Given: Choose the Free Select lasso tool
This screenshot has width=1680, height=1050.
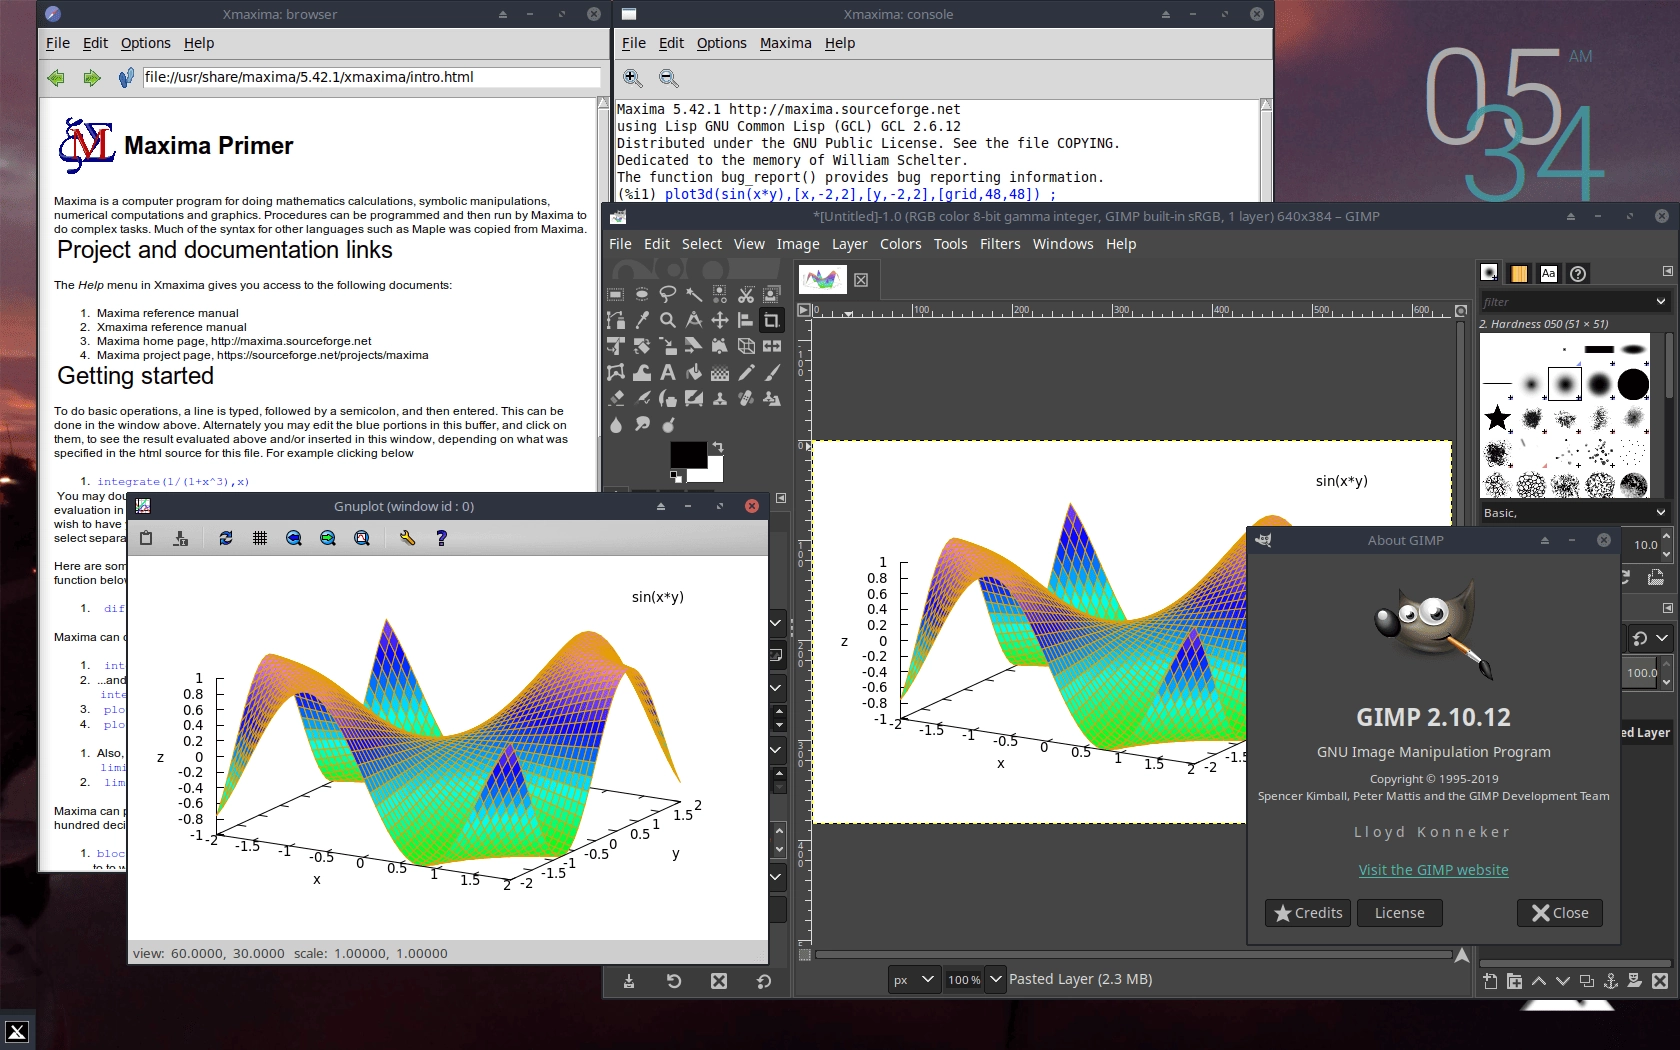Looking at the screenshot, I should pos(668,294).
